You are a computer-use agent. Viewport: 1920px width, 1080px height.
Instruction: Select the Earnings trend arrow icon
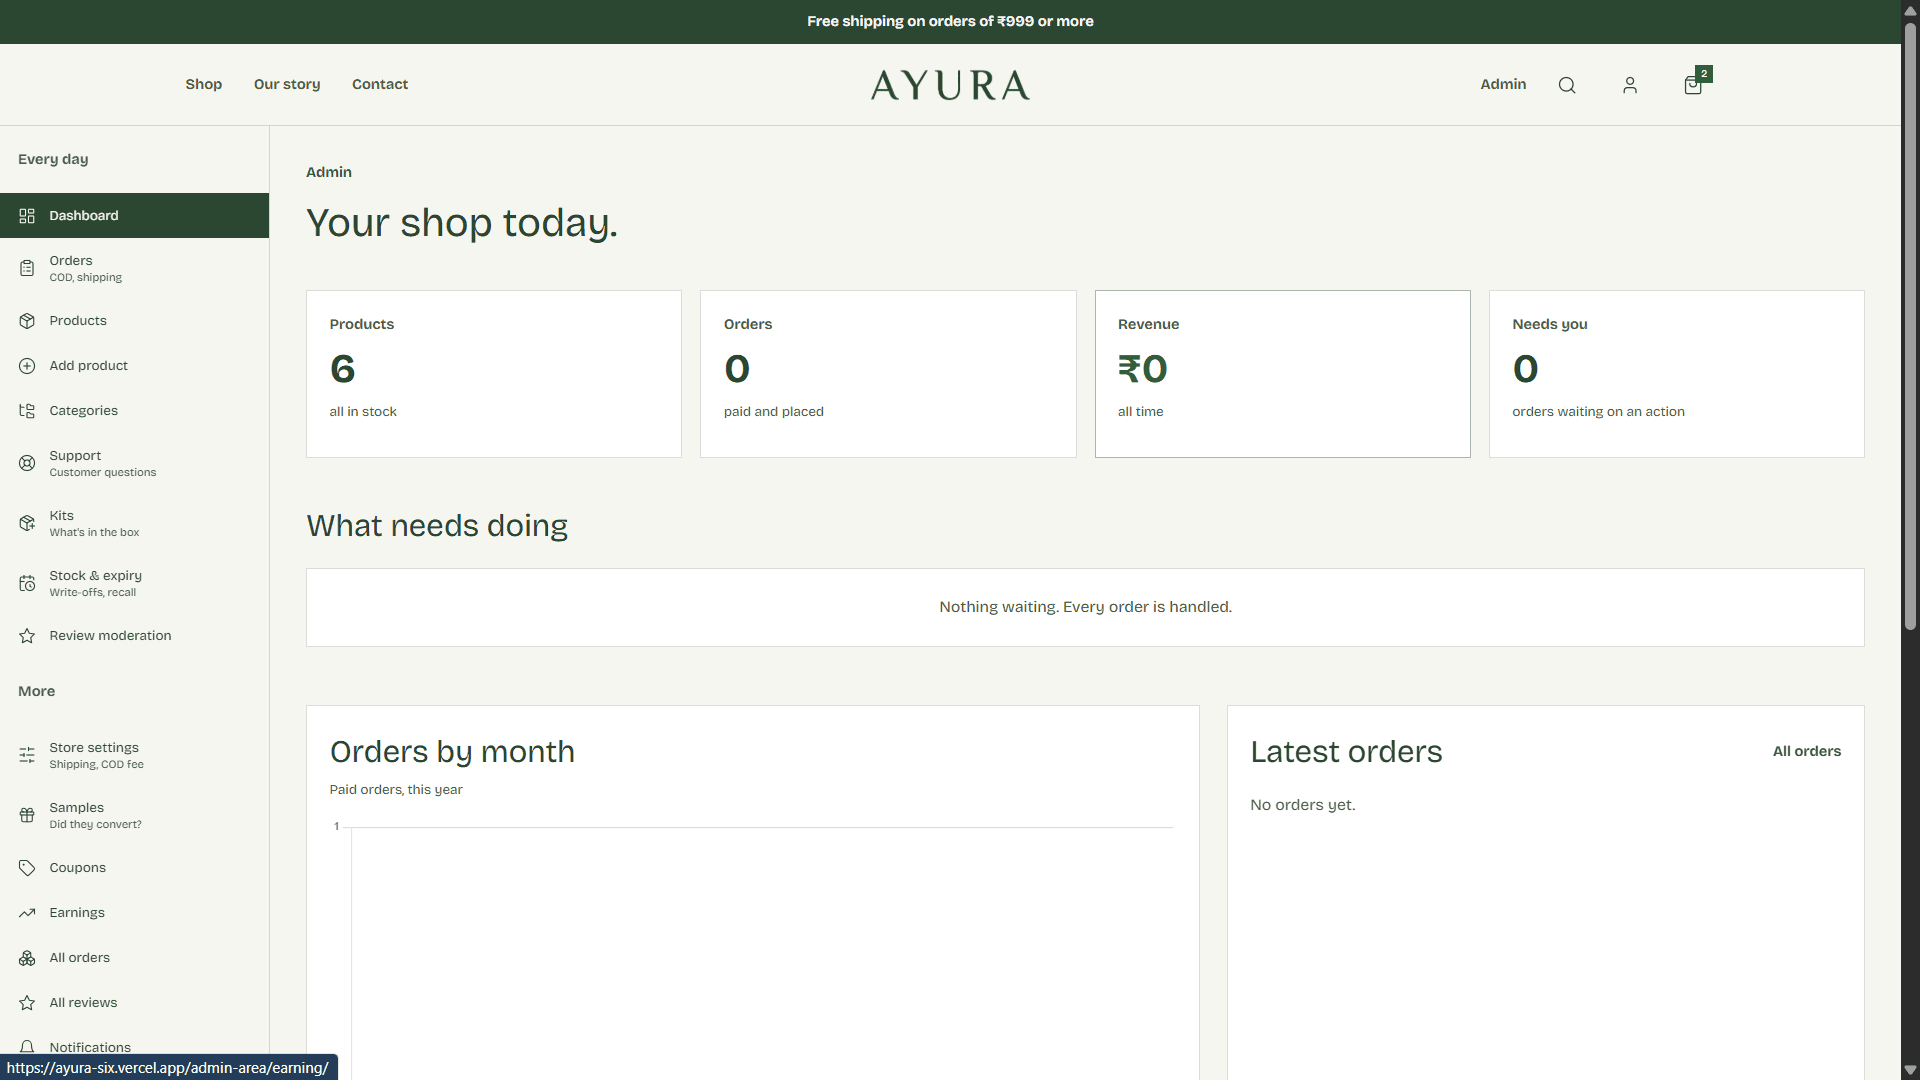pos(27,913)
